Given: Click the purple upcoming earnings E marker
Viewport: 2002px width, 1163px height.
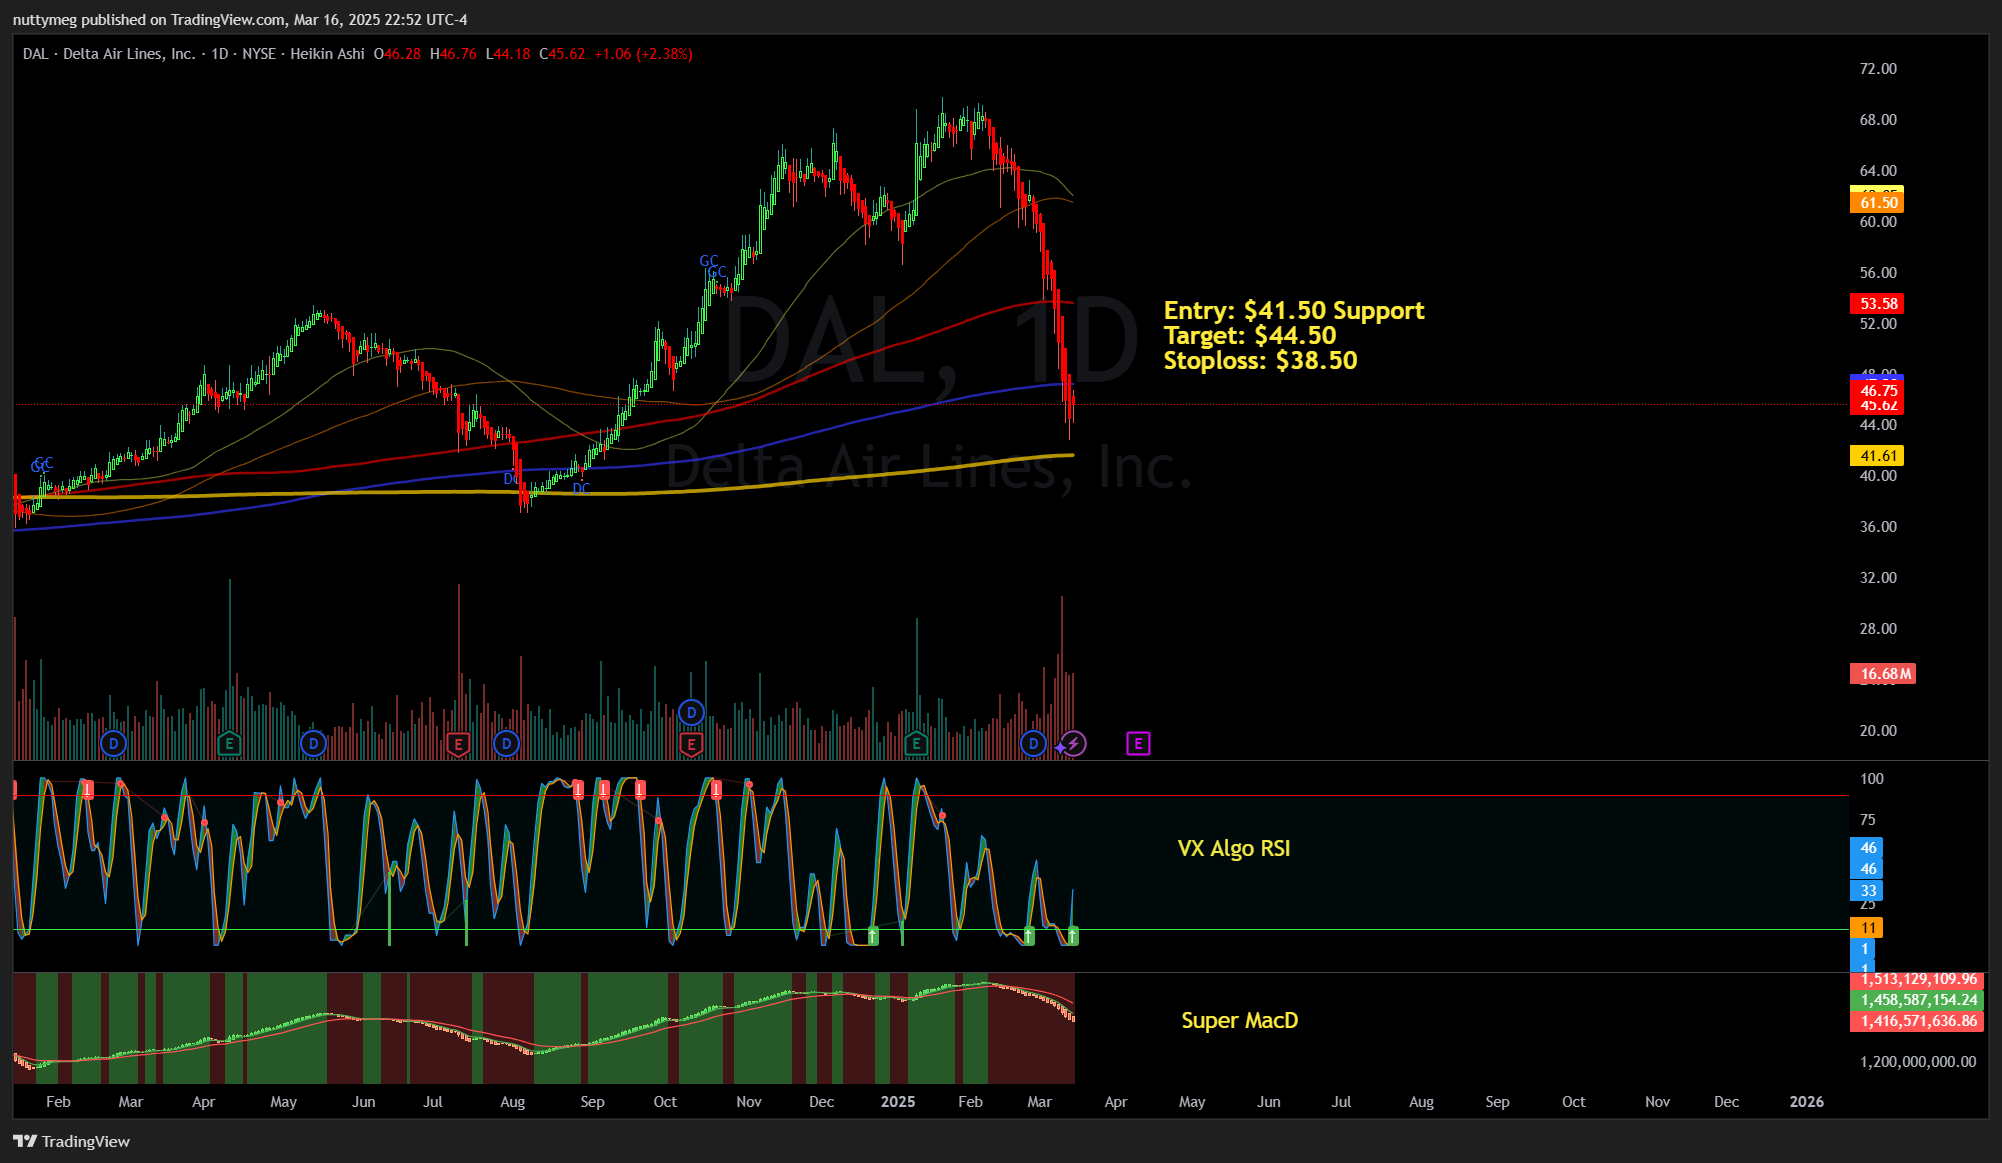Looking at the screenshot, I should pyautogui.click(x=1138, y=743).
